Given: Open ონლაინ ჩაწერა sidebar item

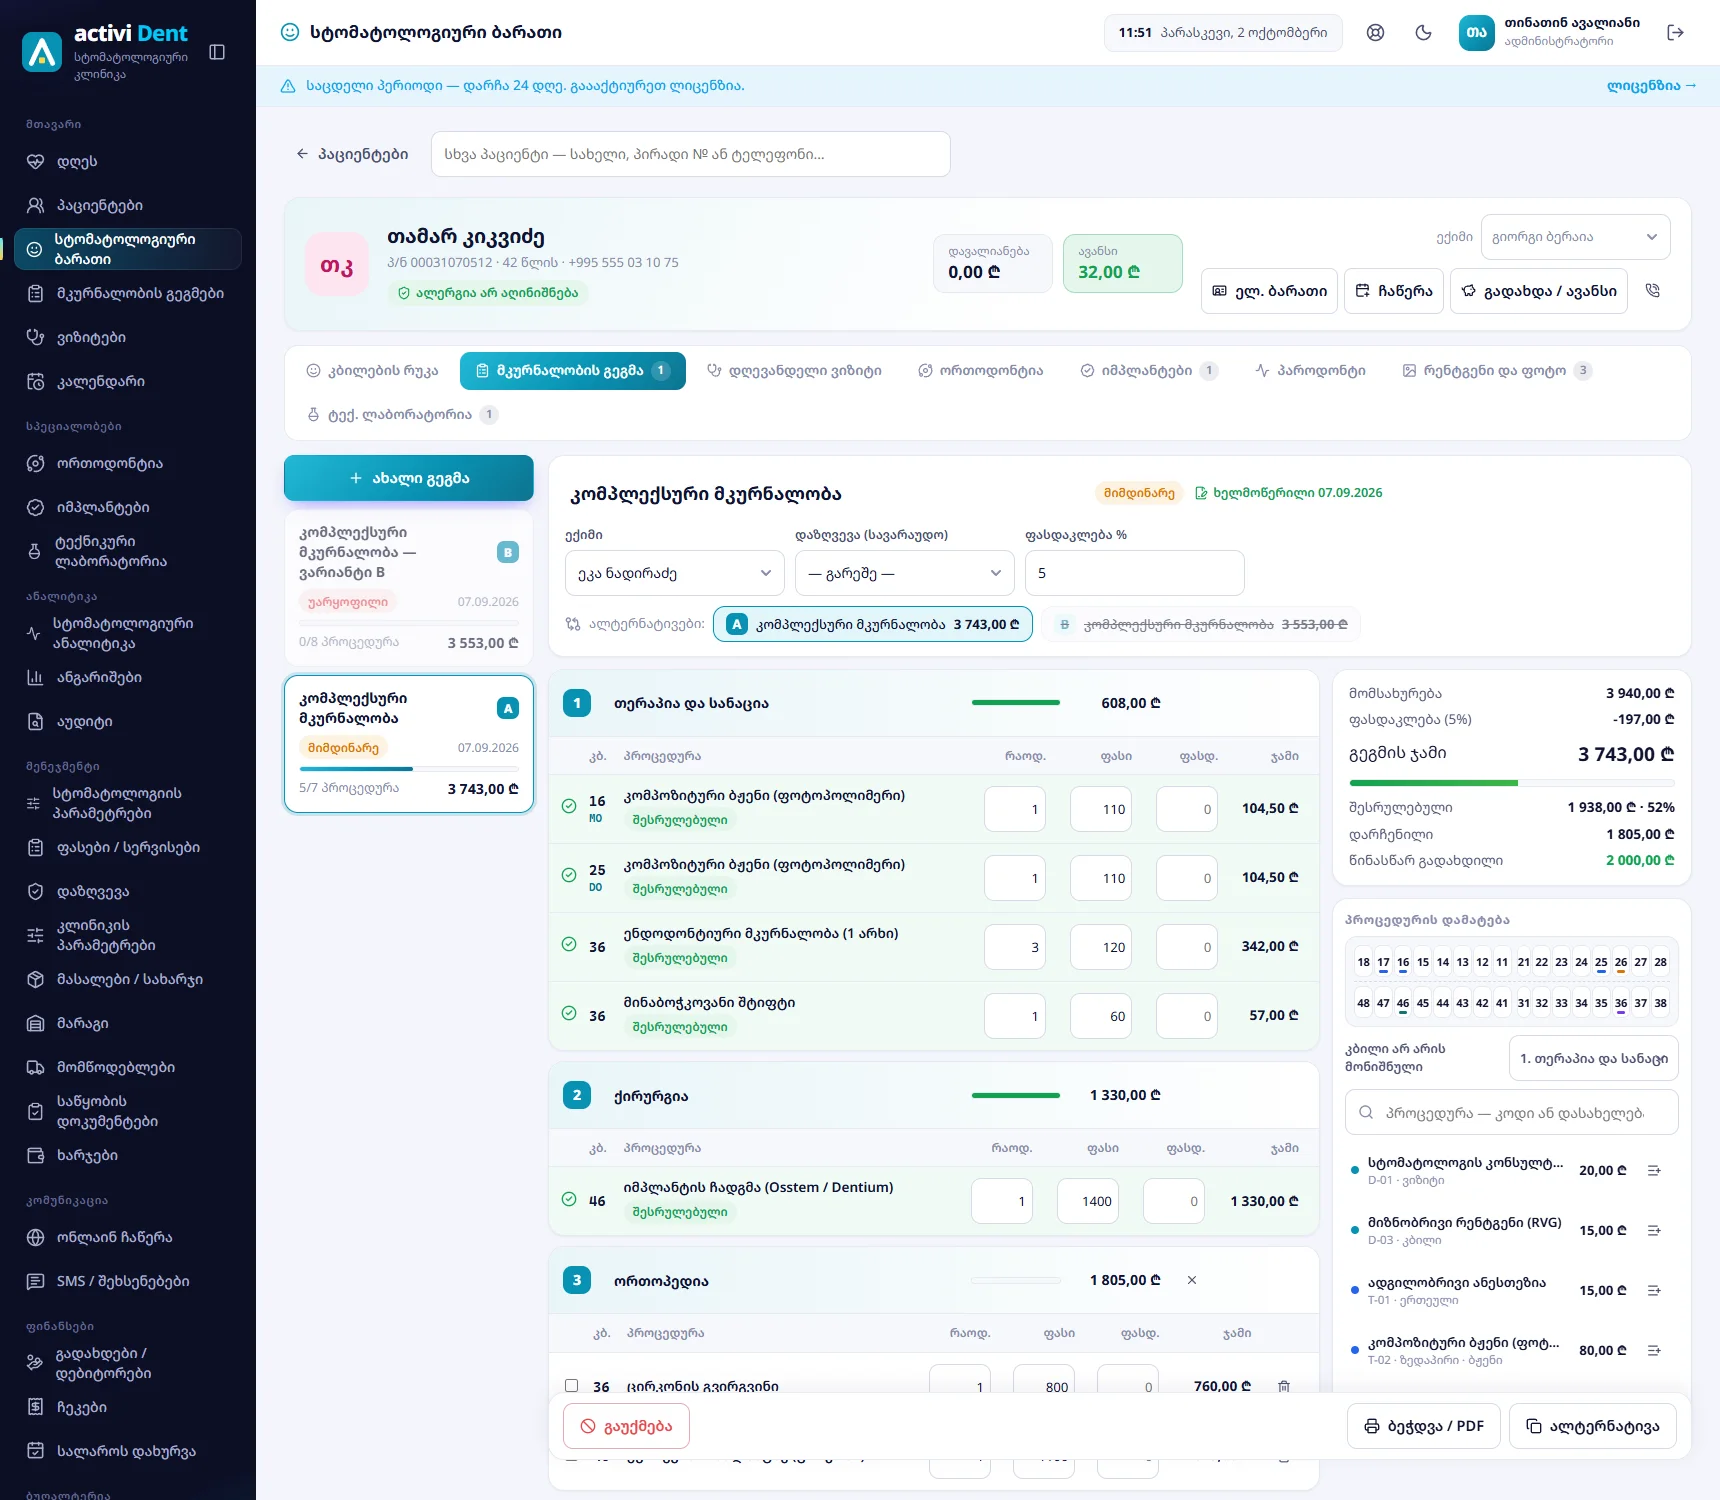Looking at the screenshot, I should (x=128, y=1237).
